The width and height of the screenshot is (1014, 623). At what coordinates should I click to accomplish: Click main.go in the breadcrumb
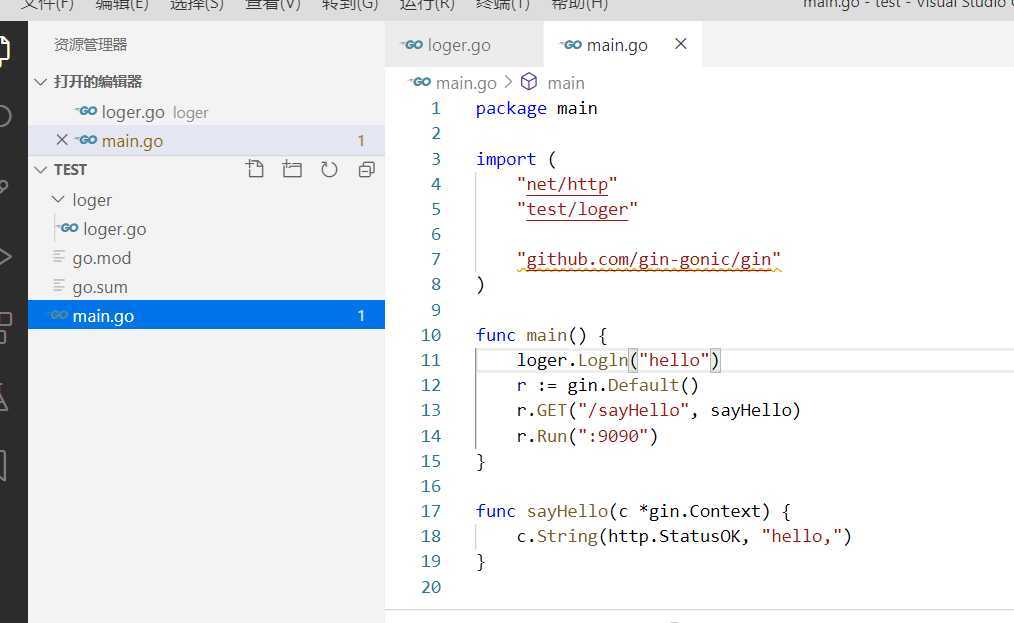pos(466,83)
